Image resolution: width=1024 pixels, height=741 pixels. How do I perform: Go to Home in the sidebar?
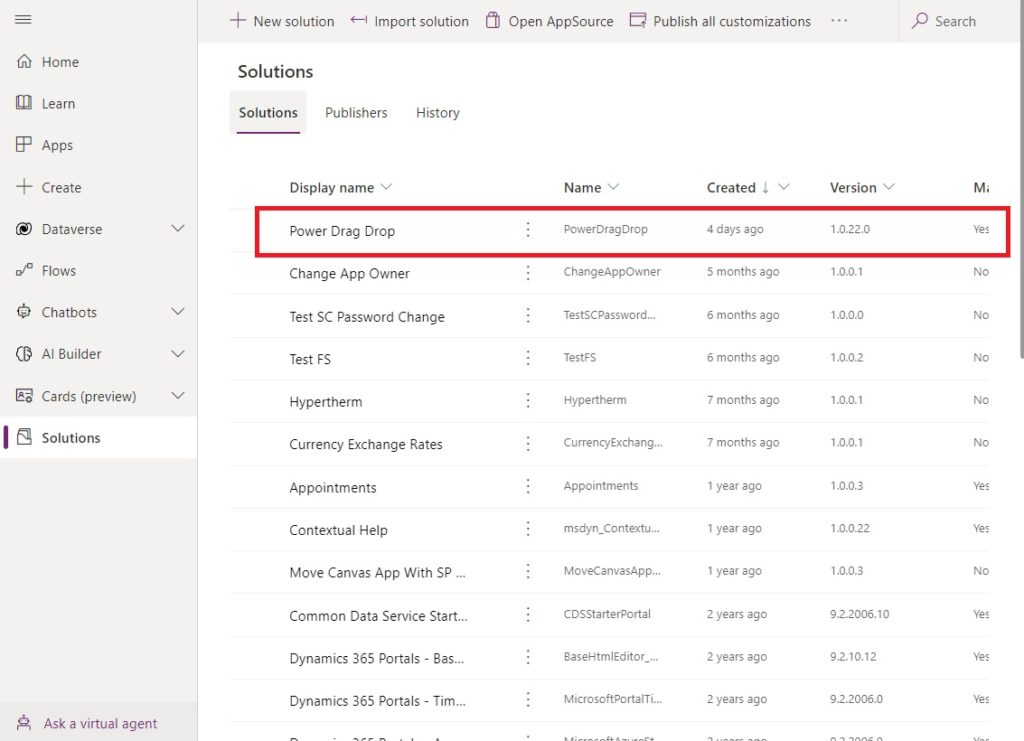56,61
